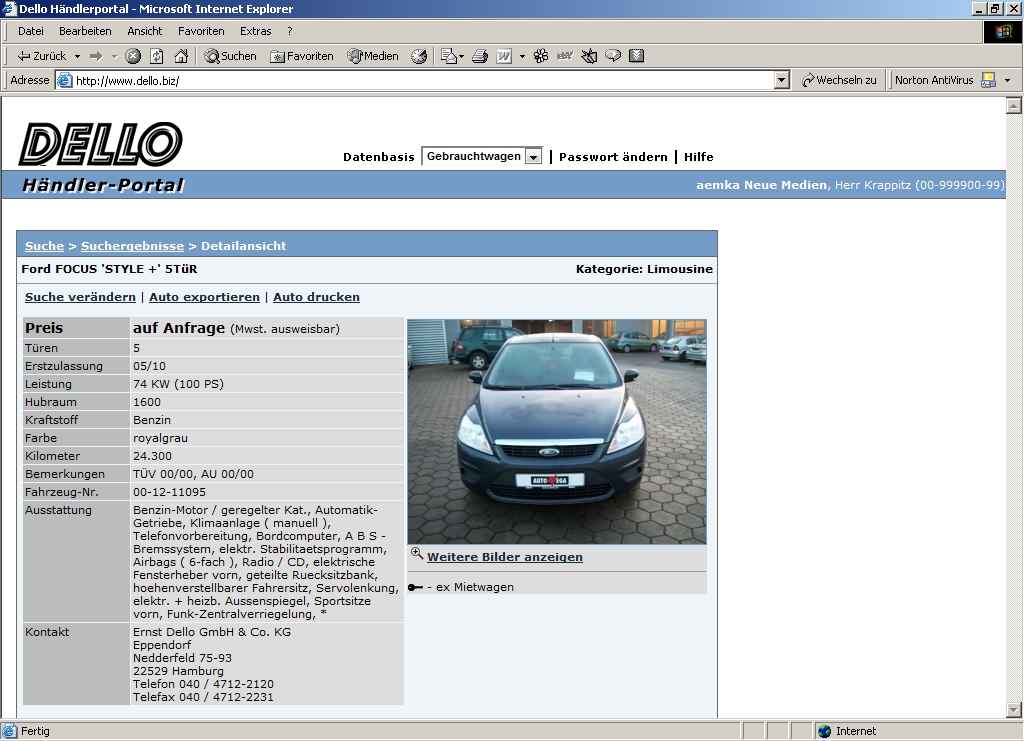1024x741 pixels.
Task: Open the Favoriten menu in menu bar
Action: [201, 31]
